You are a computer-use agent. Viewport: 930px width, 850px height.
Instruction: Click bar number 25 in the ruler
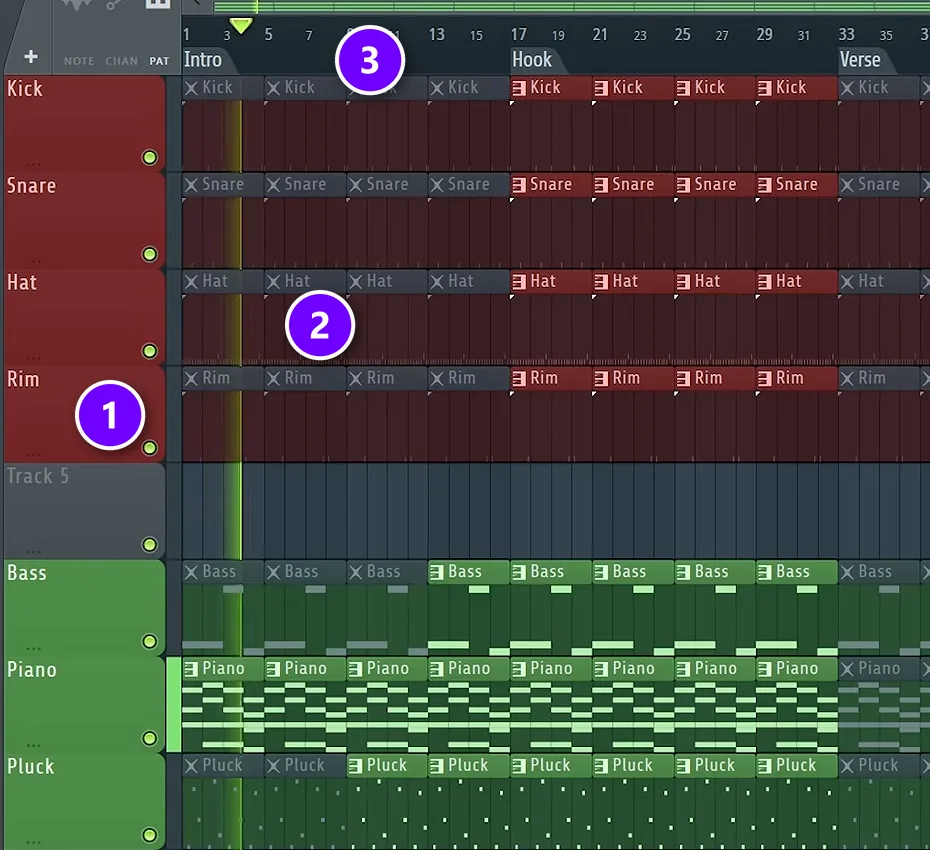tap(682, 34)
